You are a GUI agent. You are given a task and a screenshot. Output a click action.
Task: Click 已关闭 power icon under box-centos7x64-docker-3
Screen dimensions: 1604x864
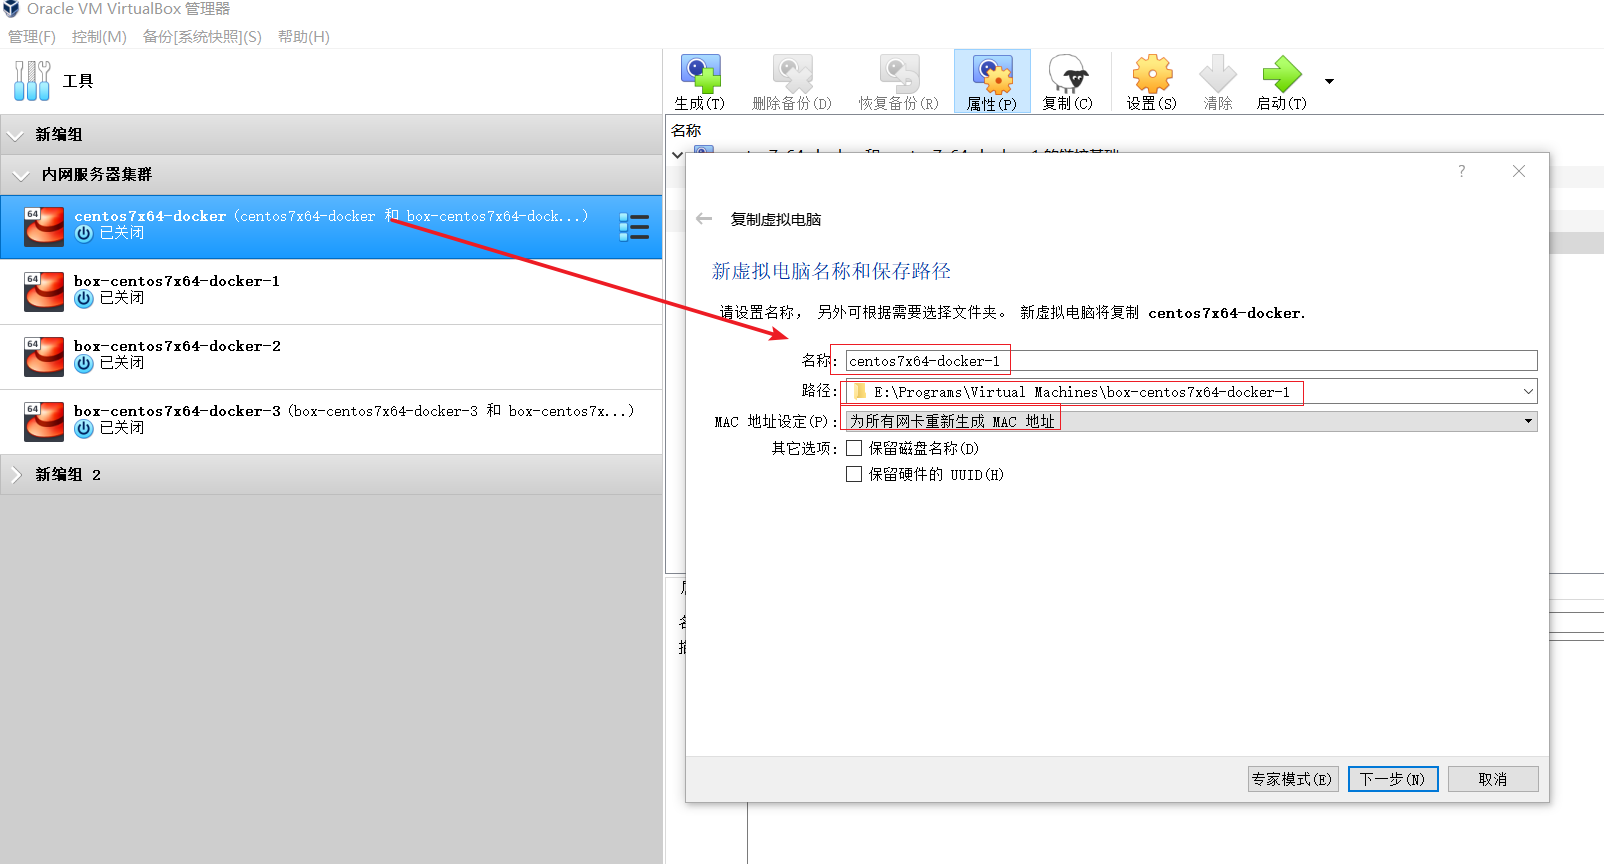(x=84, y=428)
